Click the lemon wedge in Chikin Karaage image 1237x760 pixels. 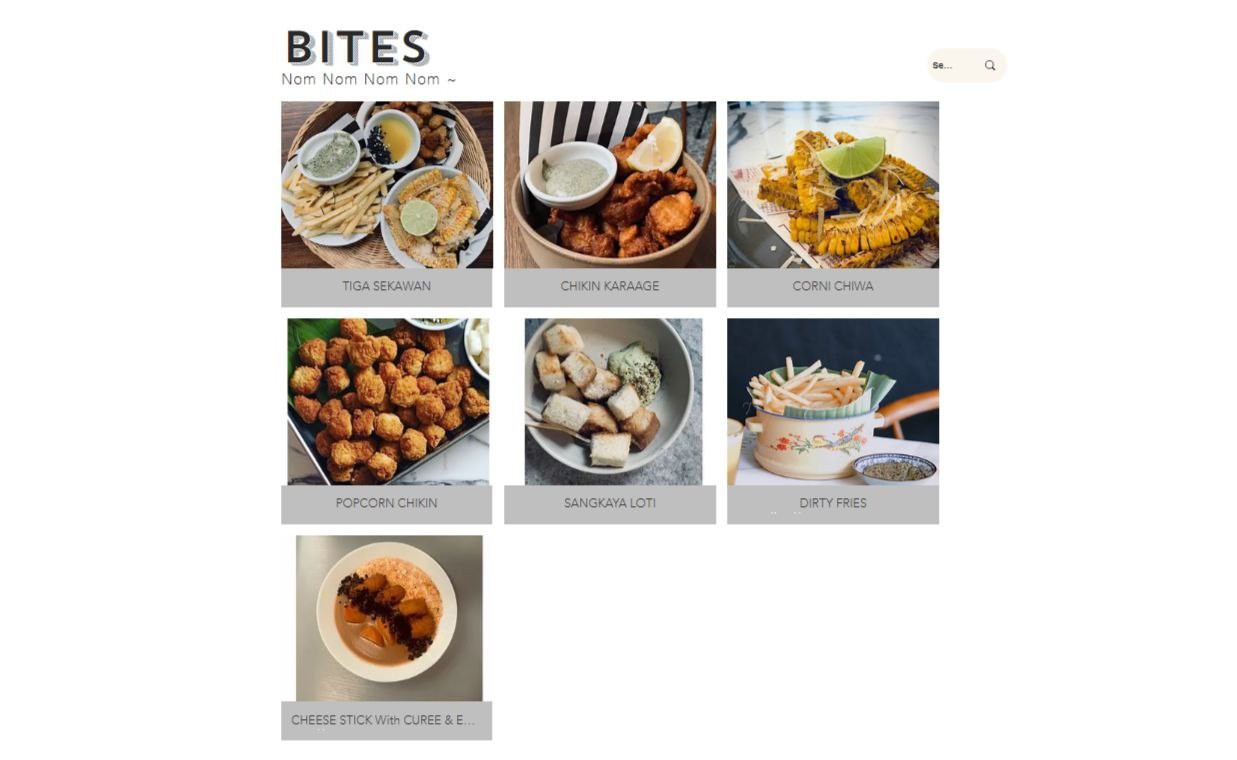click(656, 146)
